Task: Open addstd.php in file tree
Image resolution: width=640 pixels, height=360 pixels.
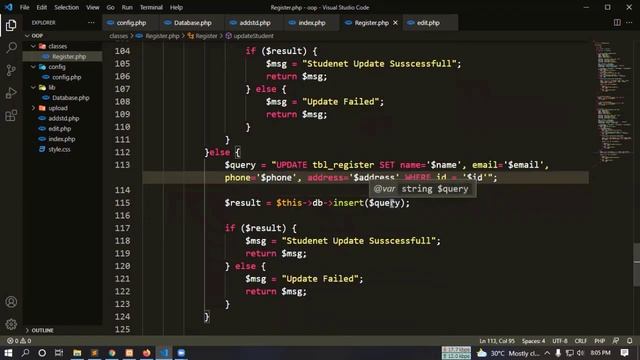Action: [62, 118]
